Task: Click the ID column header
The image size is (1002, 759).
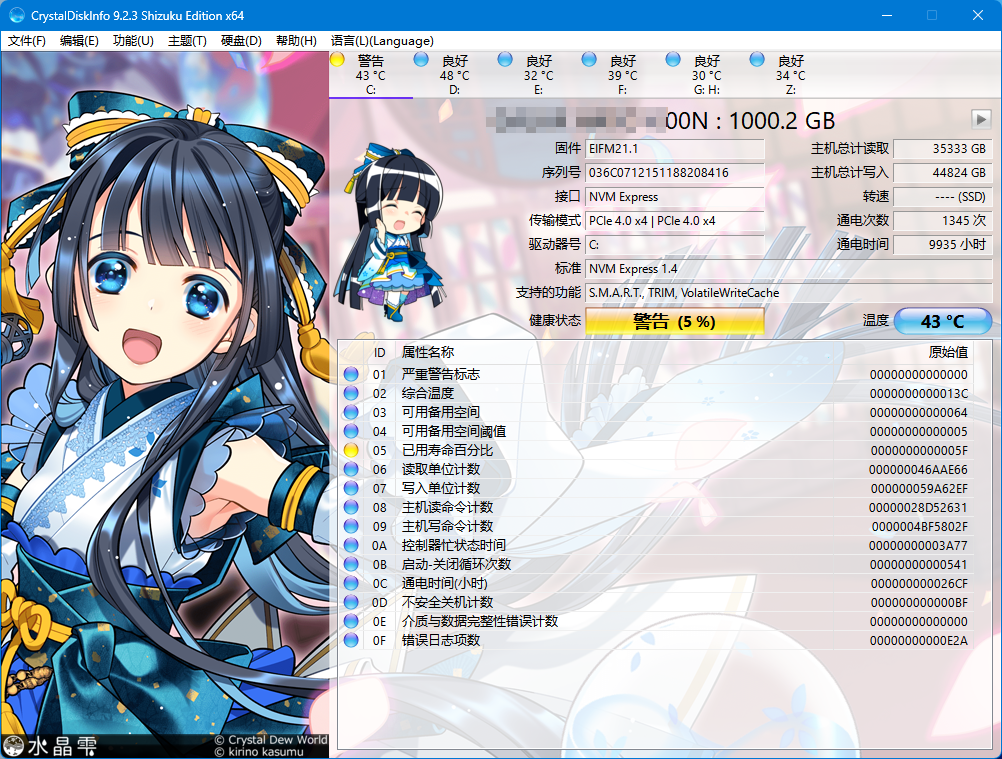Action: (380, 352)
